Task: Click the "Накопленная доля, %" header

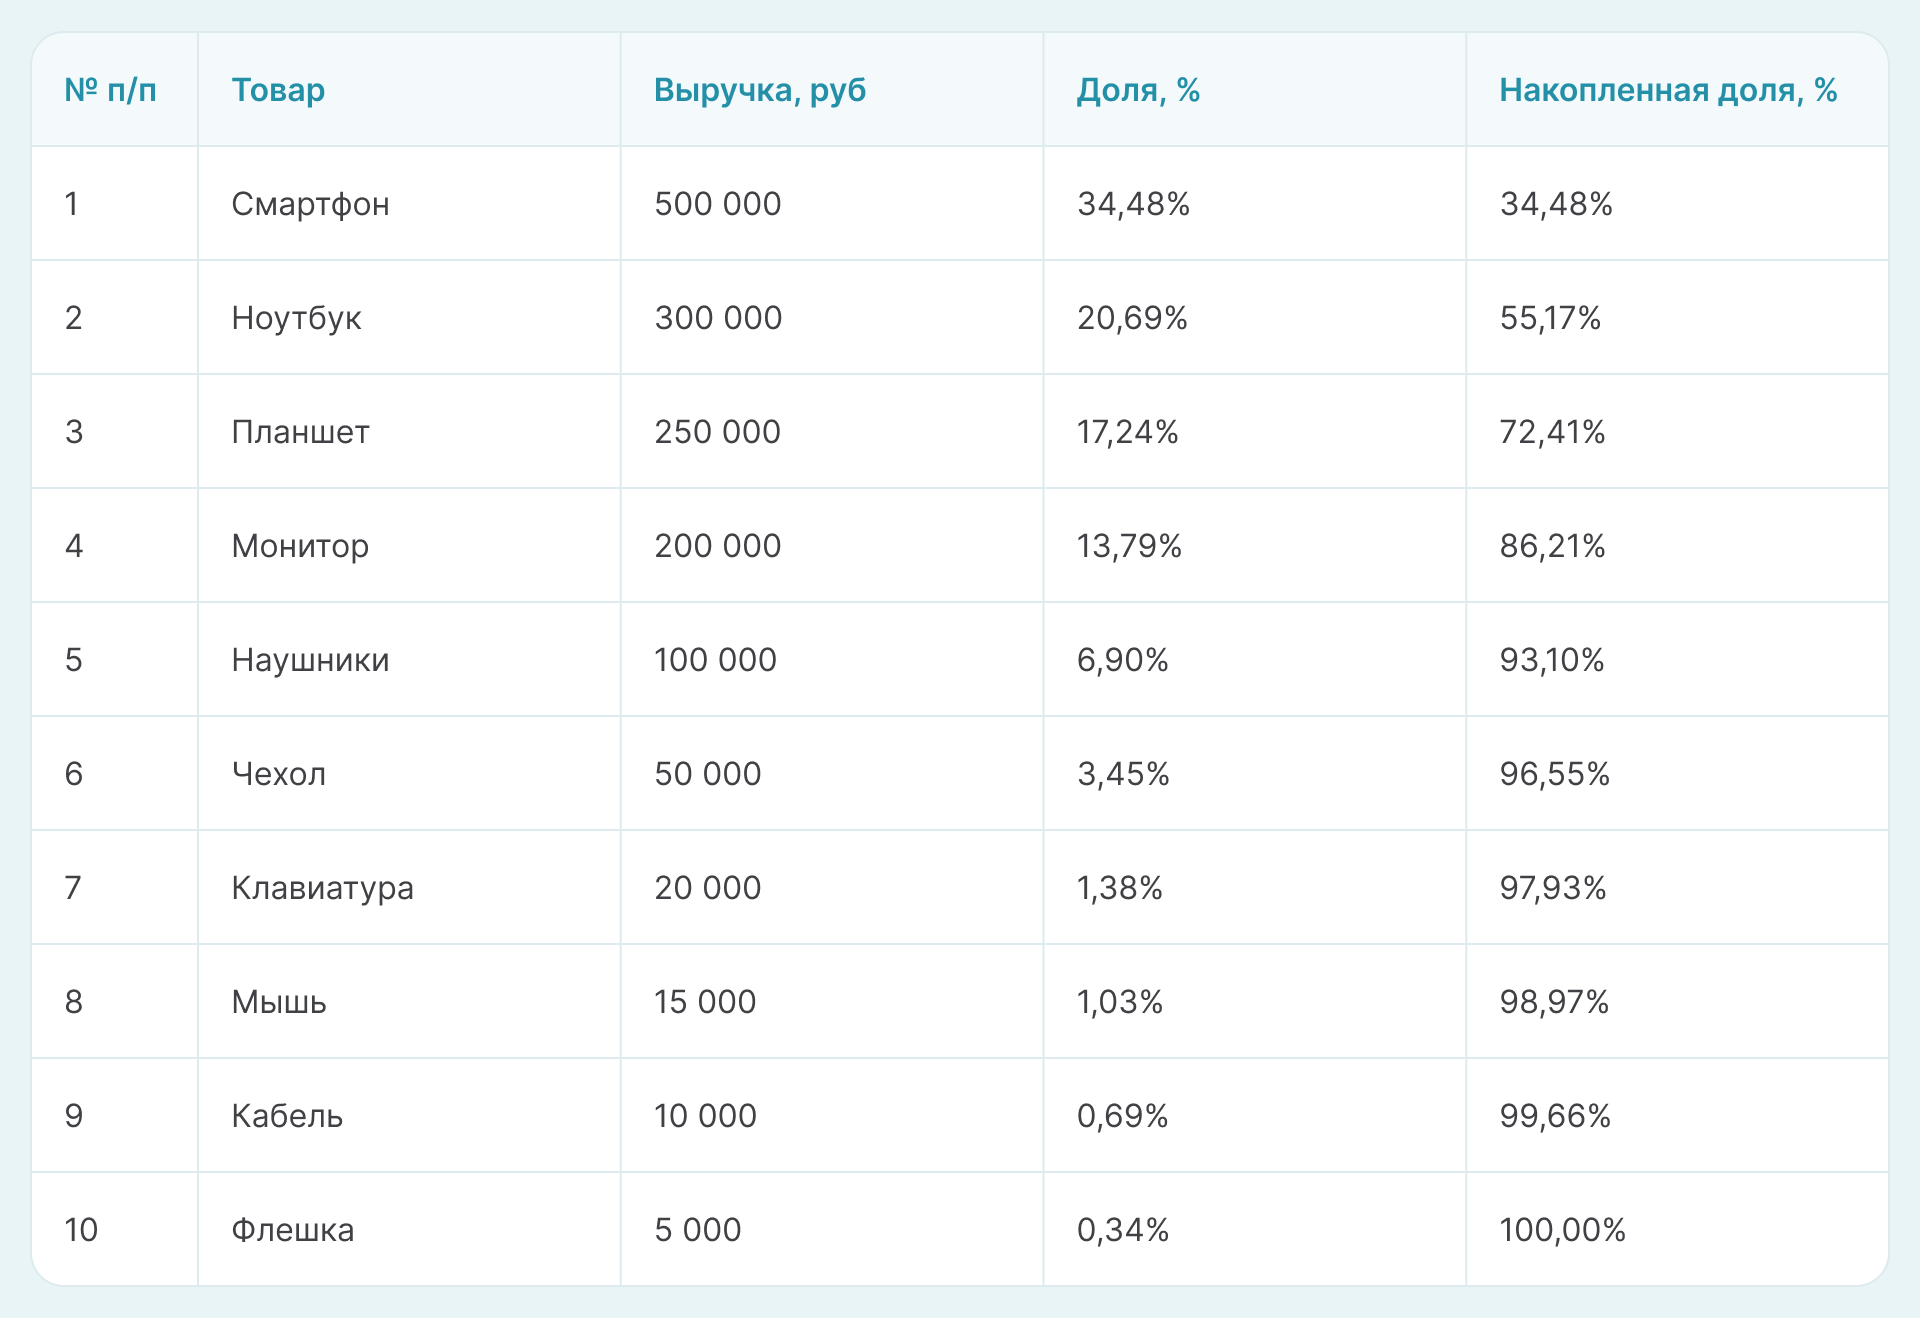Action: coord(1668,90)
